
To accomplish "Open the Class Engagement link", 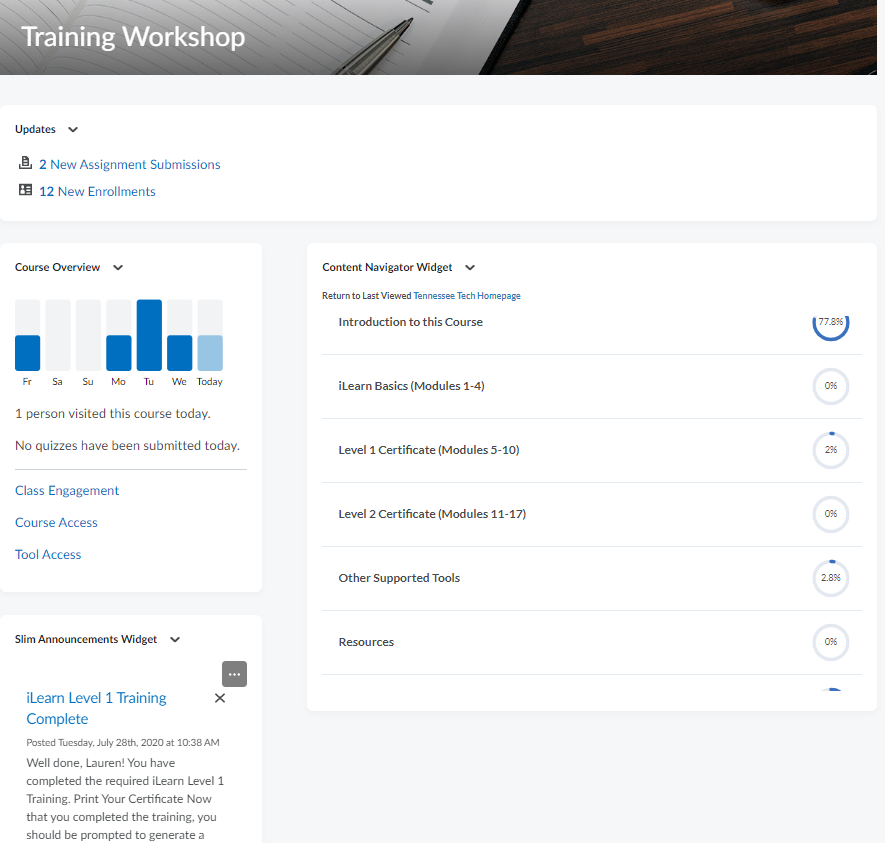I will [67, 491].
